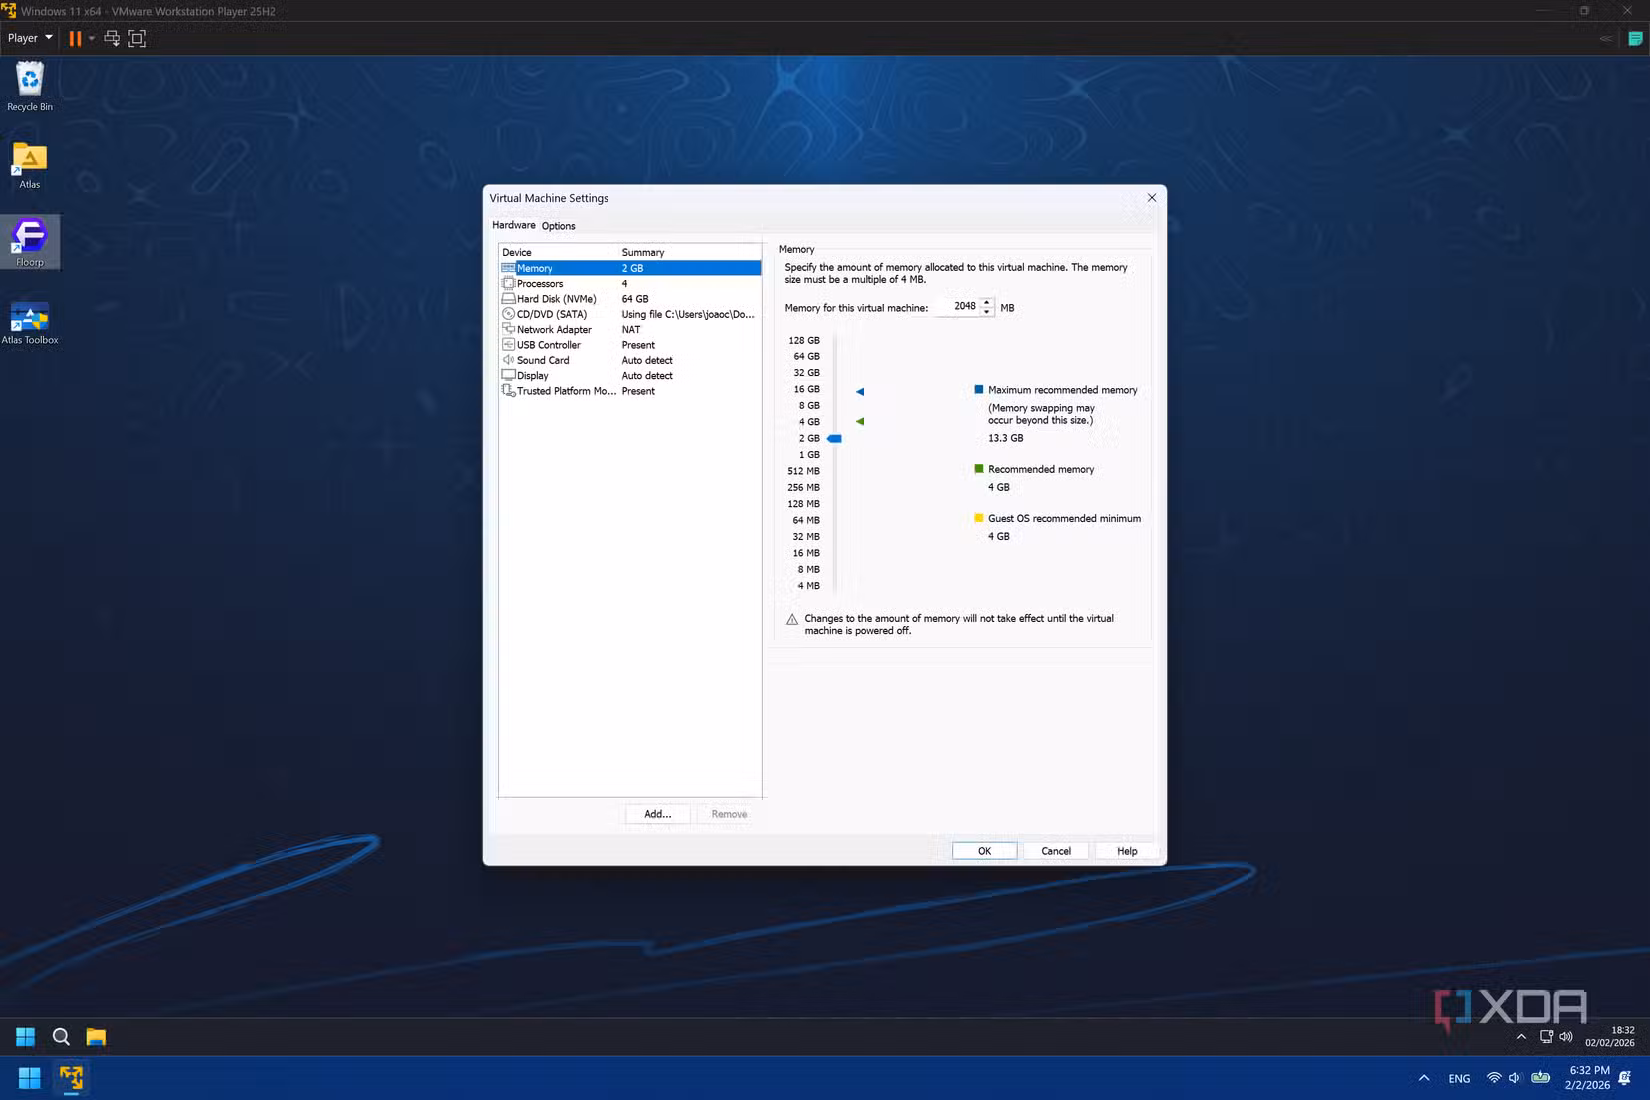Click the green notes icon on the VMware toolbar

(1635, 39)
